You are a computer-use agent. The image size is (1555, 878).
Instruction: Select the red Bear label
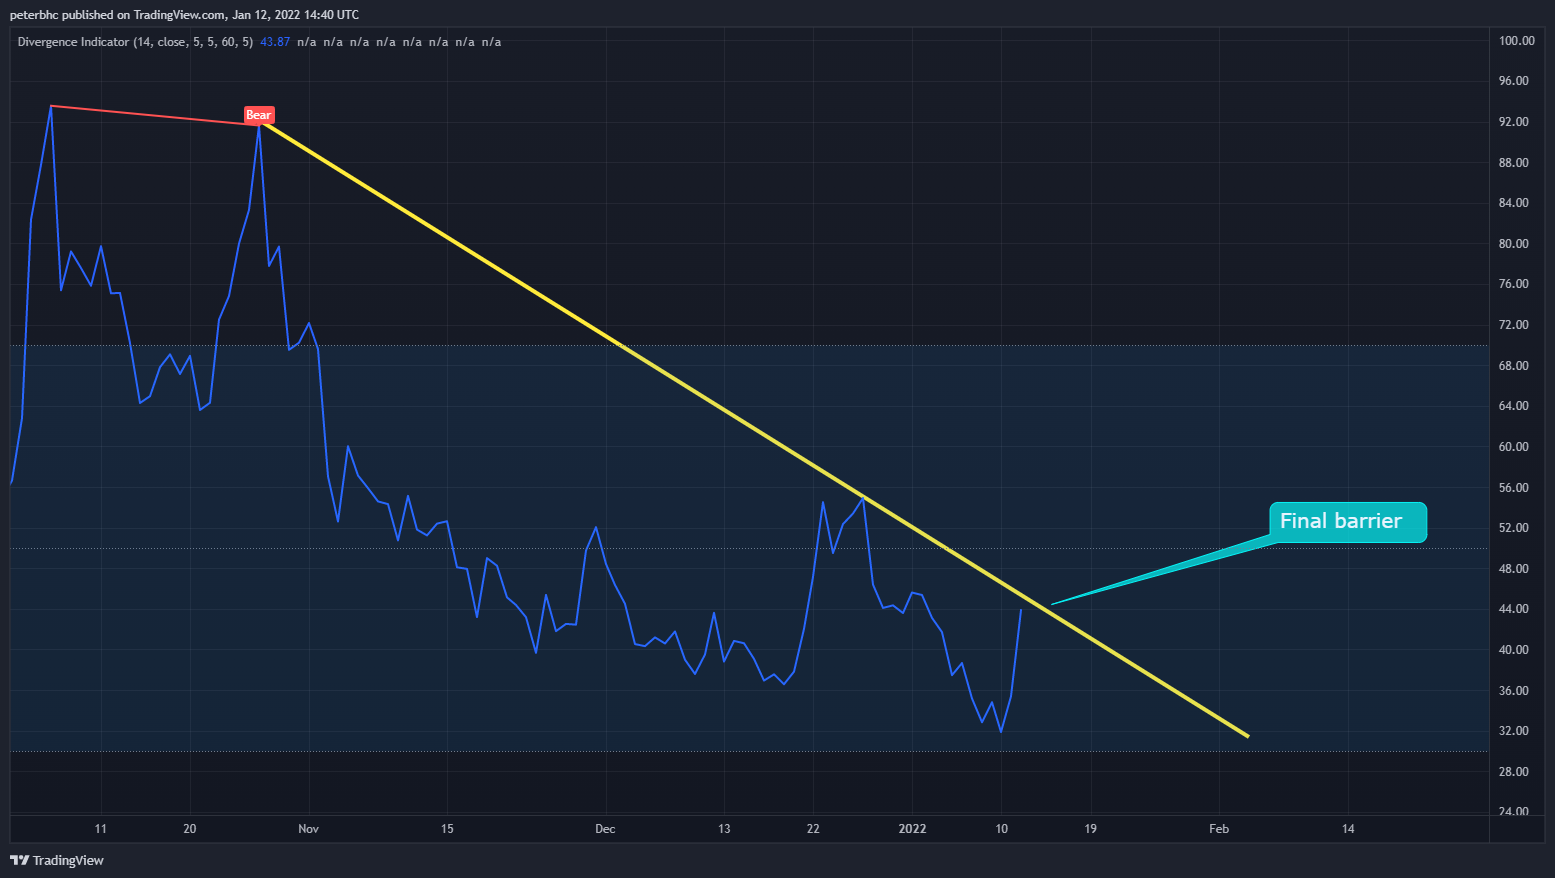pos(259,115)
